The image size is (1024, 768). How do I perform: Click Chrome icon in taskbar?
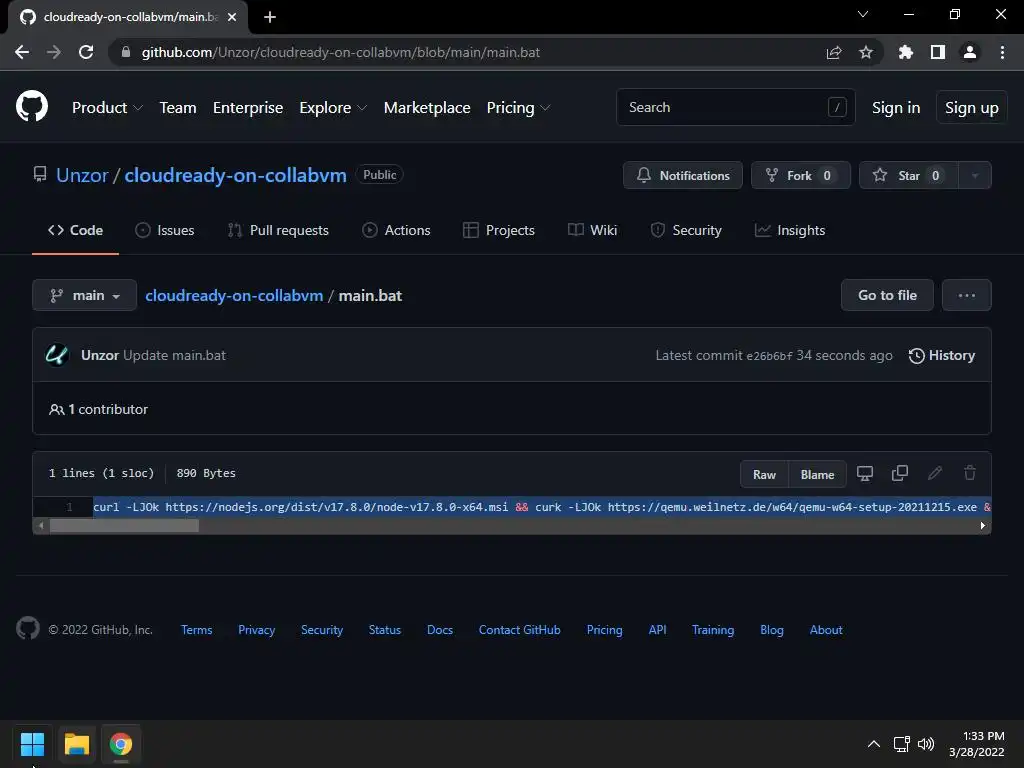pyautogui.click(x=121, y=744)
